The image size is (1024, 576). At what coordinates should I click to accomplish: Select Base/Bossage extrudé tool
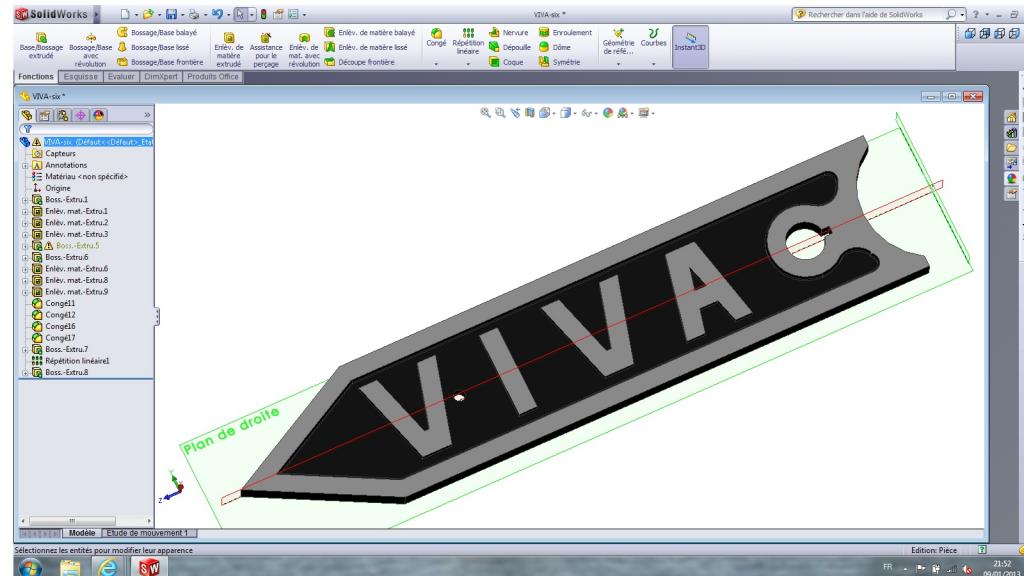click(41, 46)
